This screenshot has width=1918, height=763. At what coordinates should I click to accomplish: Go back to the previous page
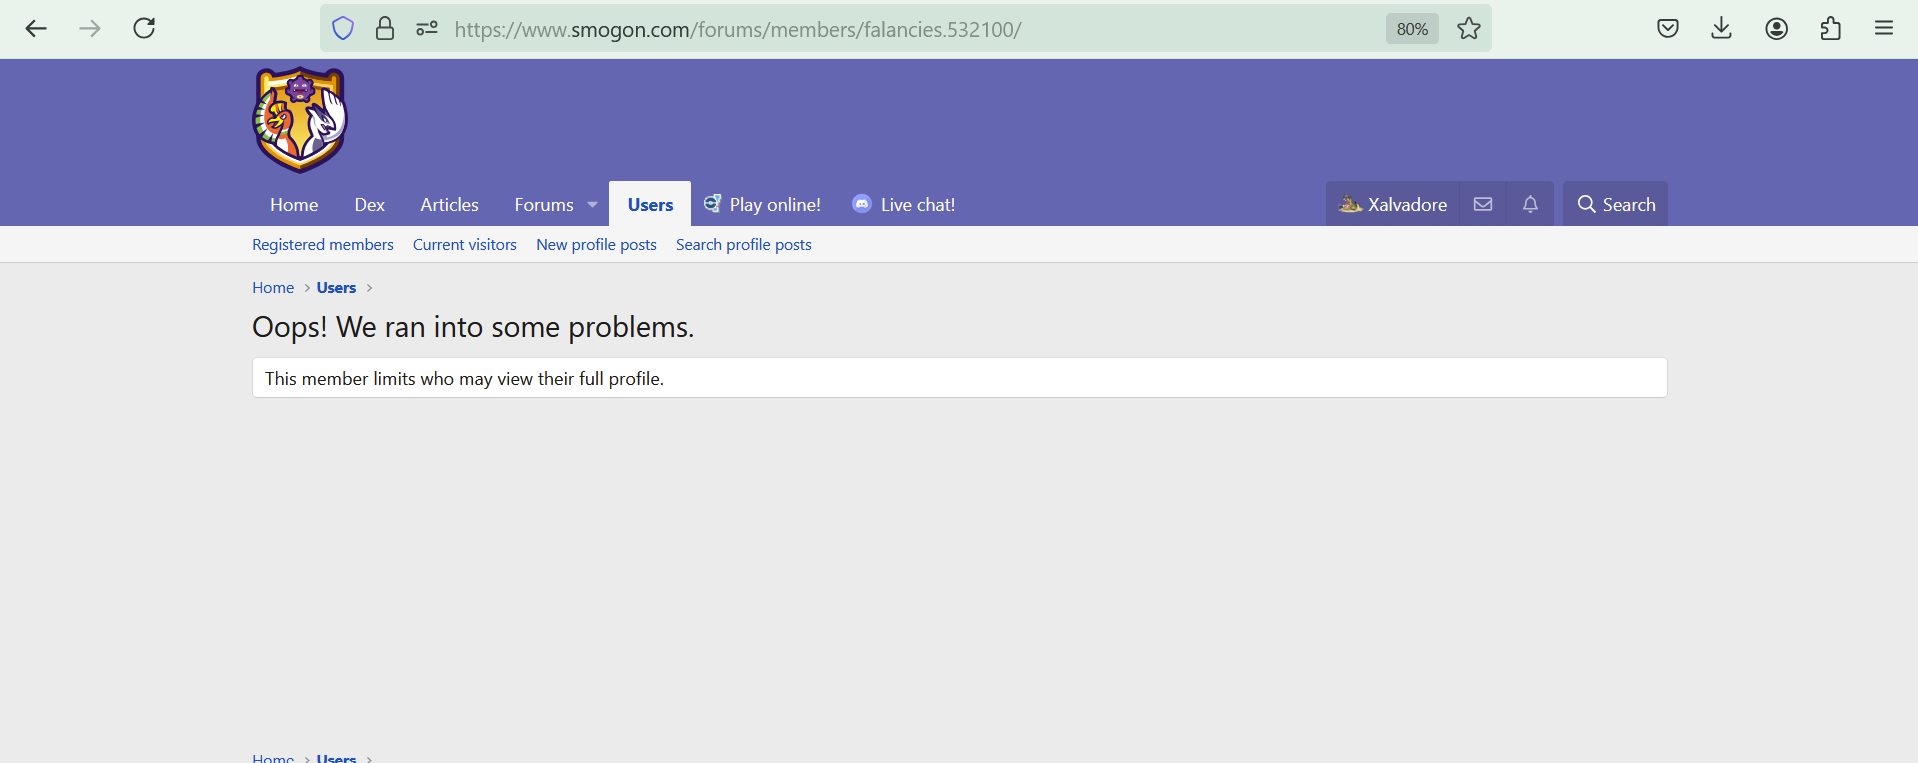pos(36,28)
